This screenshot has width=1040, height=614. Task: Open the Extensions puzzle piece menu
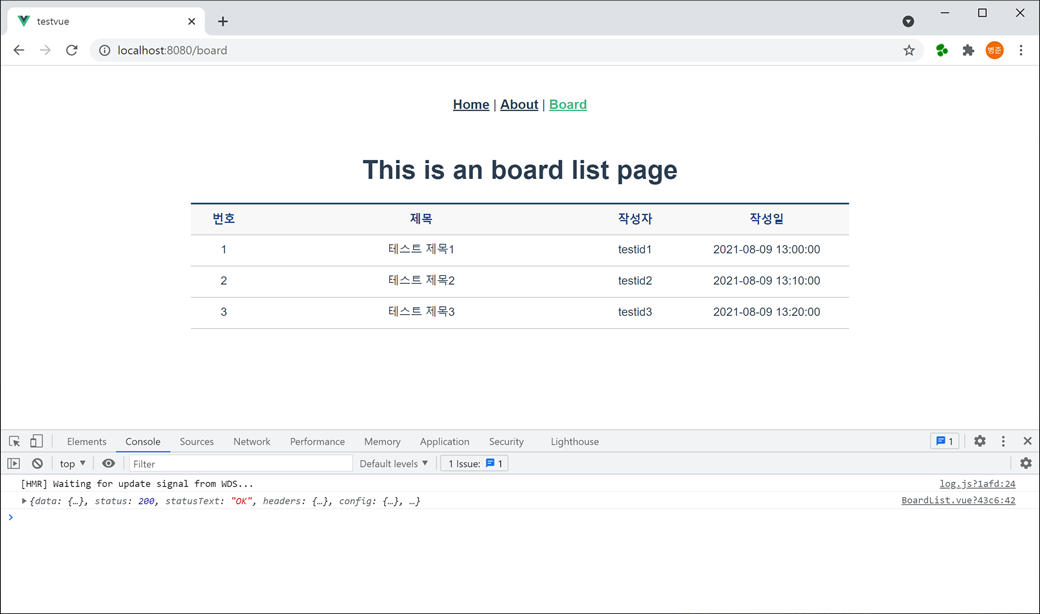[968, 50]
